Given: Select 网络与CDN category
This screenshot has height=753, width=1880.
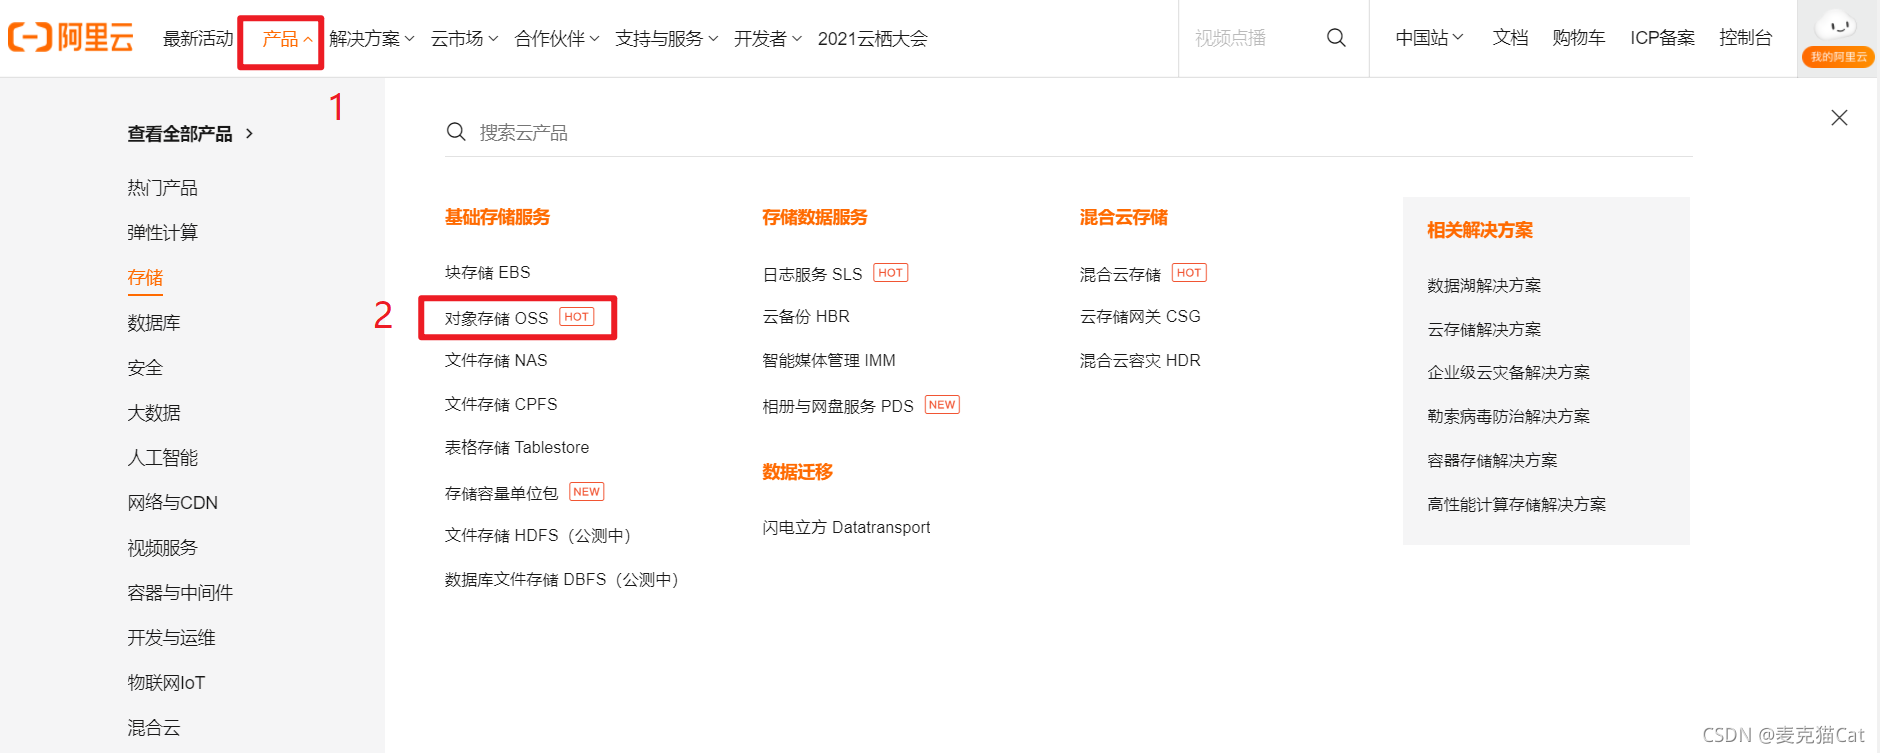Looking at the screenshot, I should point(172,503).
